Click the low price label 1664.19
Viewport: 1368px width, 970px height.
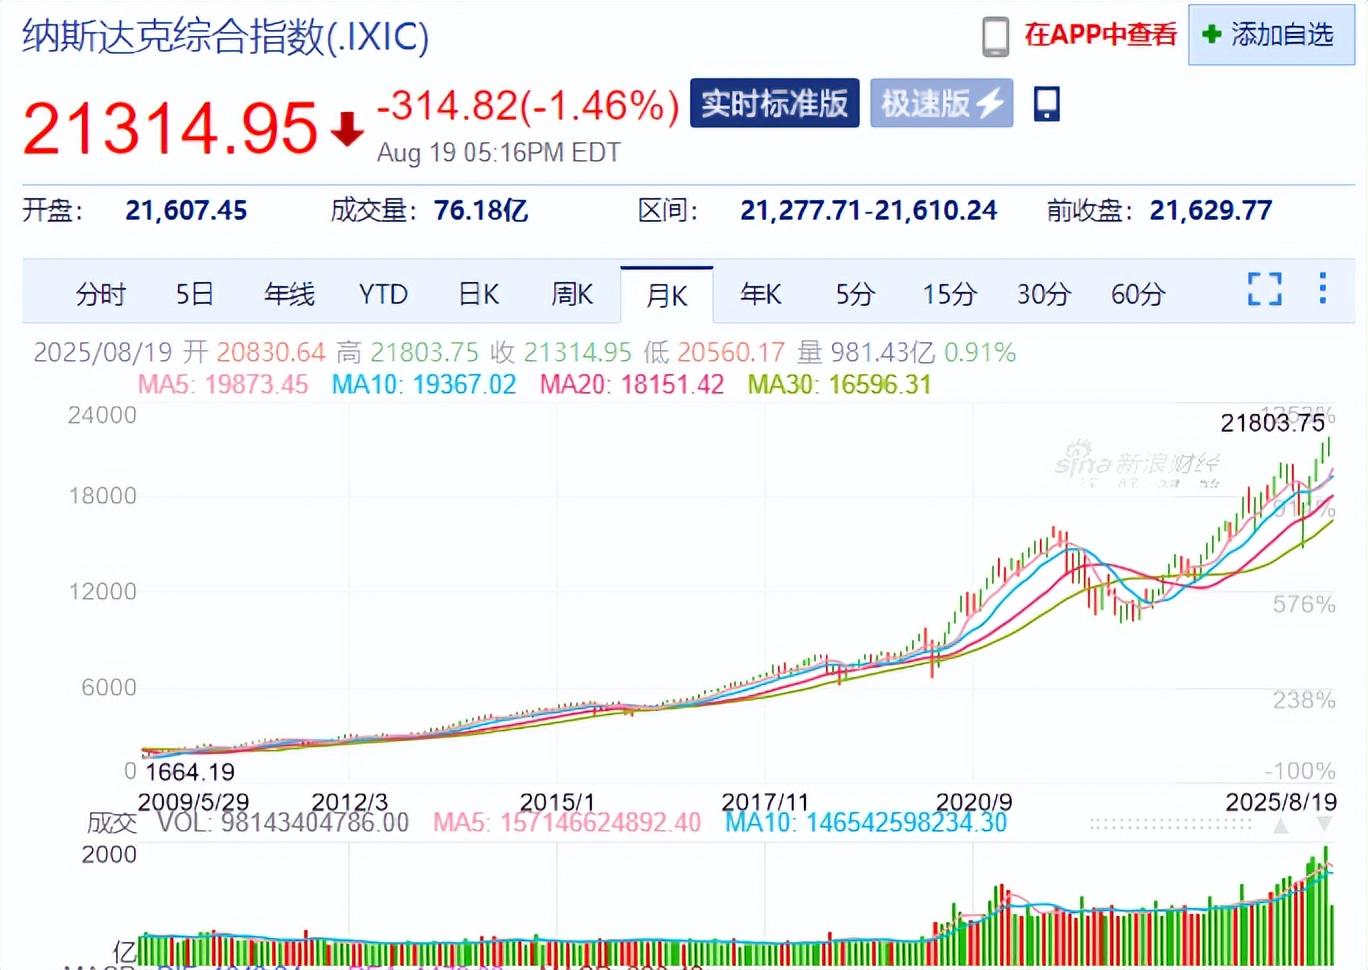coord(190,772)
